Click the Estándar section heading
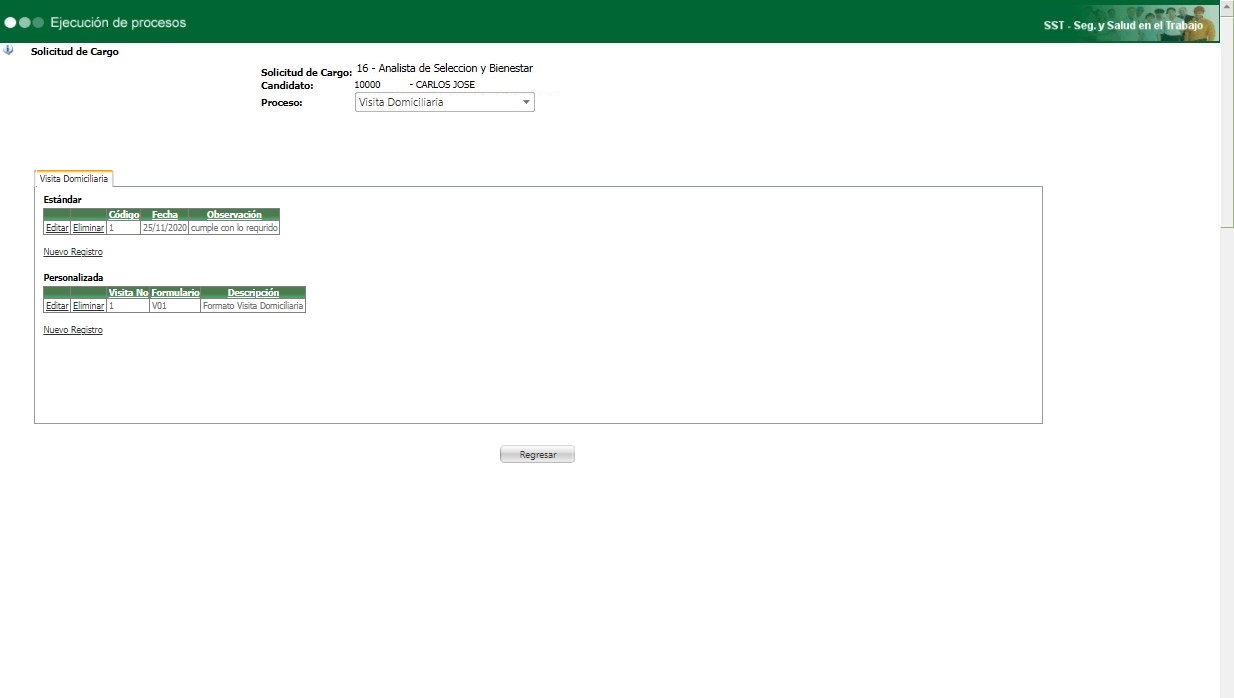This screenshot has width=1234, height=698. coord(63,200)
